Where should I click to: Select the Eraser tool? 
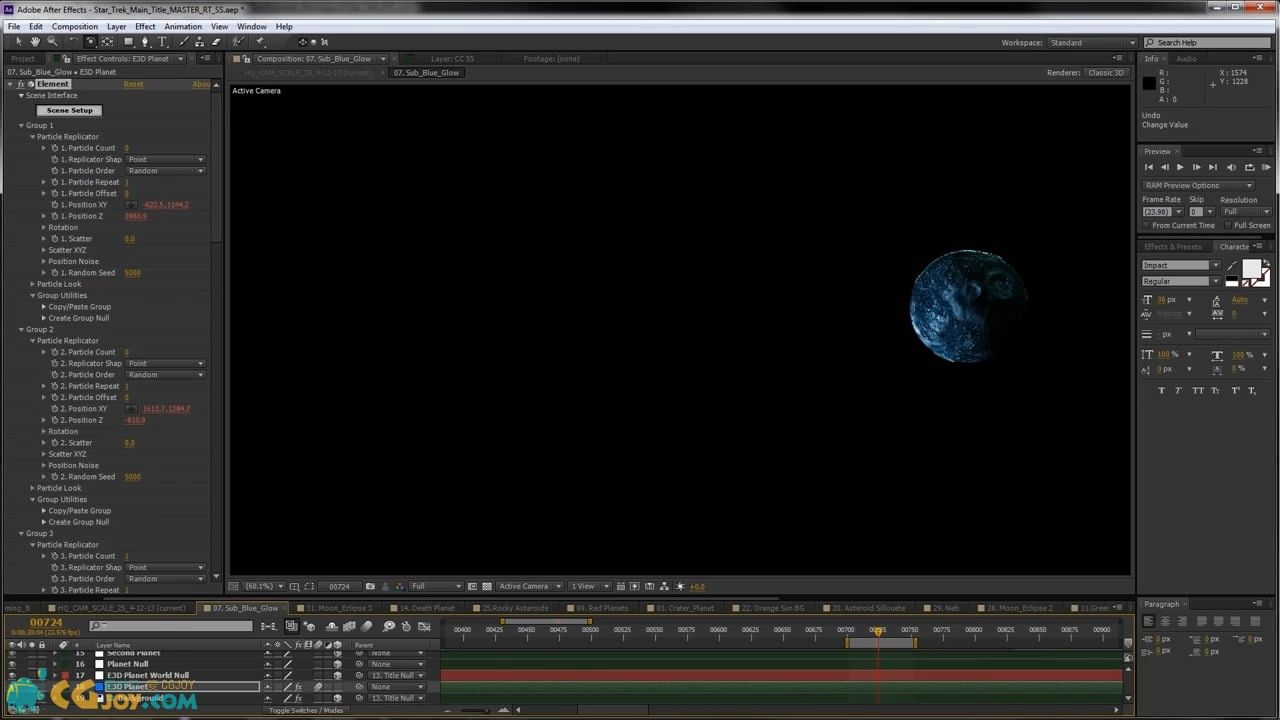[x=217, y=42]
